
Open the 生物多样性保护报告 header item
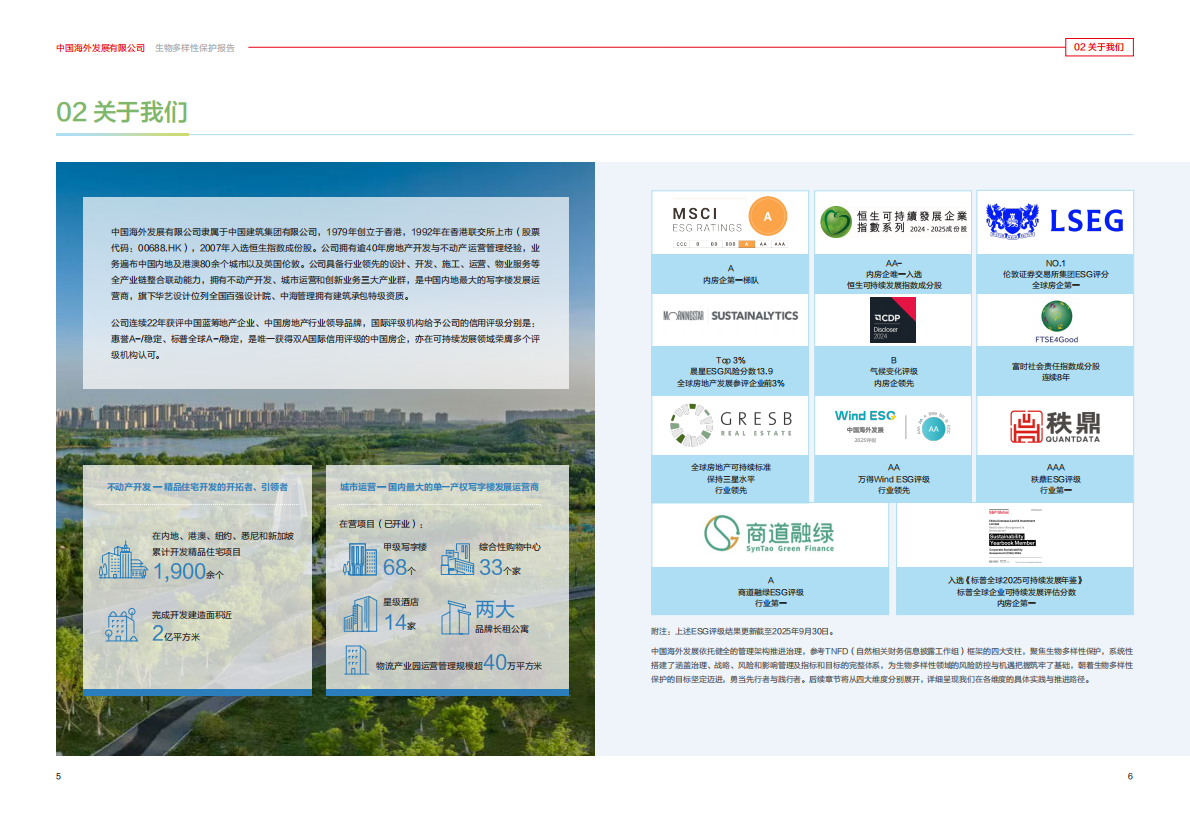click(x=192, y=46)
